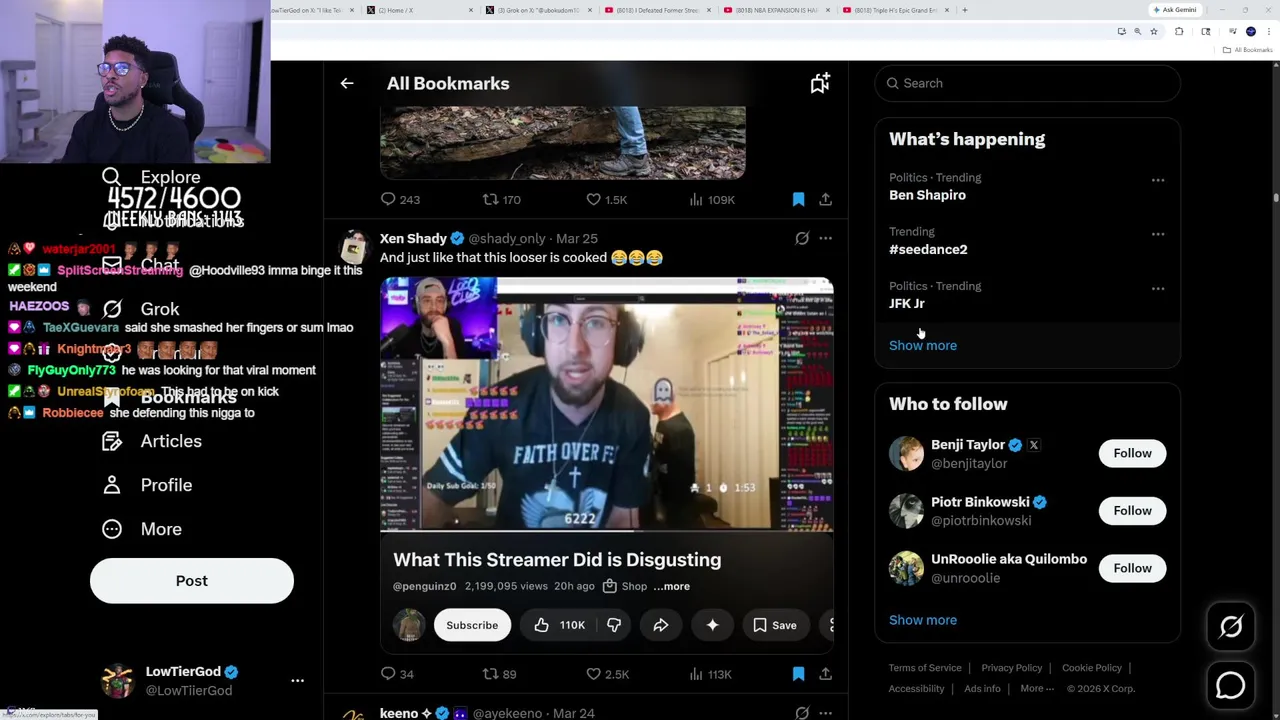The image size is (1280, 720).
Task: Expand footer More ··· menu
Action: point(1037,688)
